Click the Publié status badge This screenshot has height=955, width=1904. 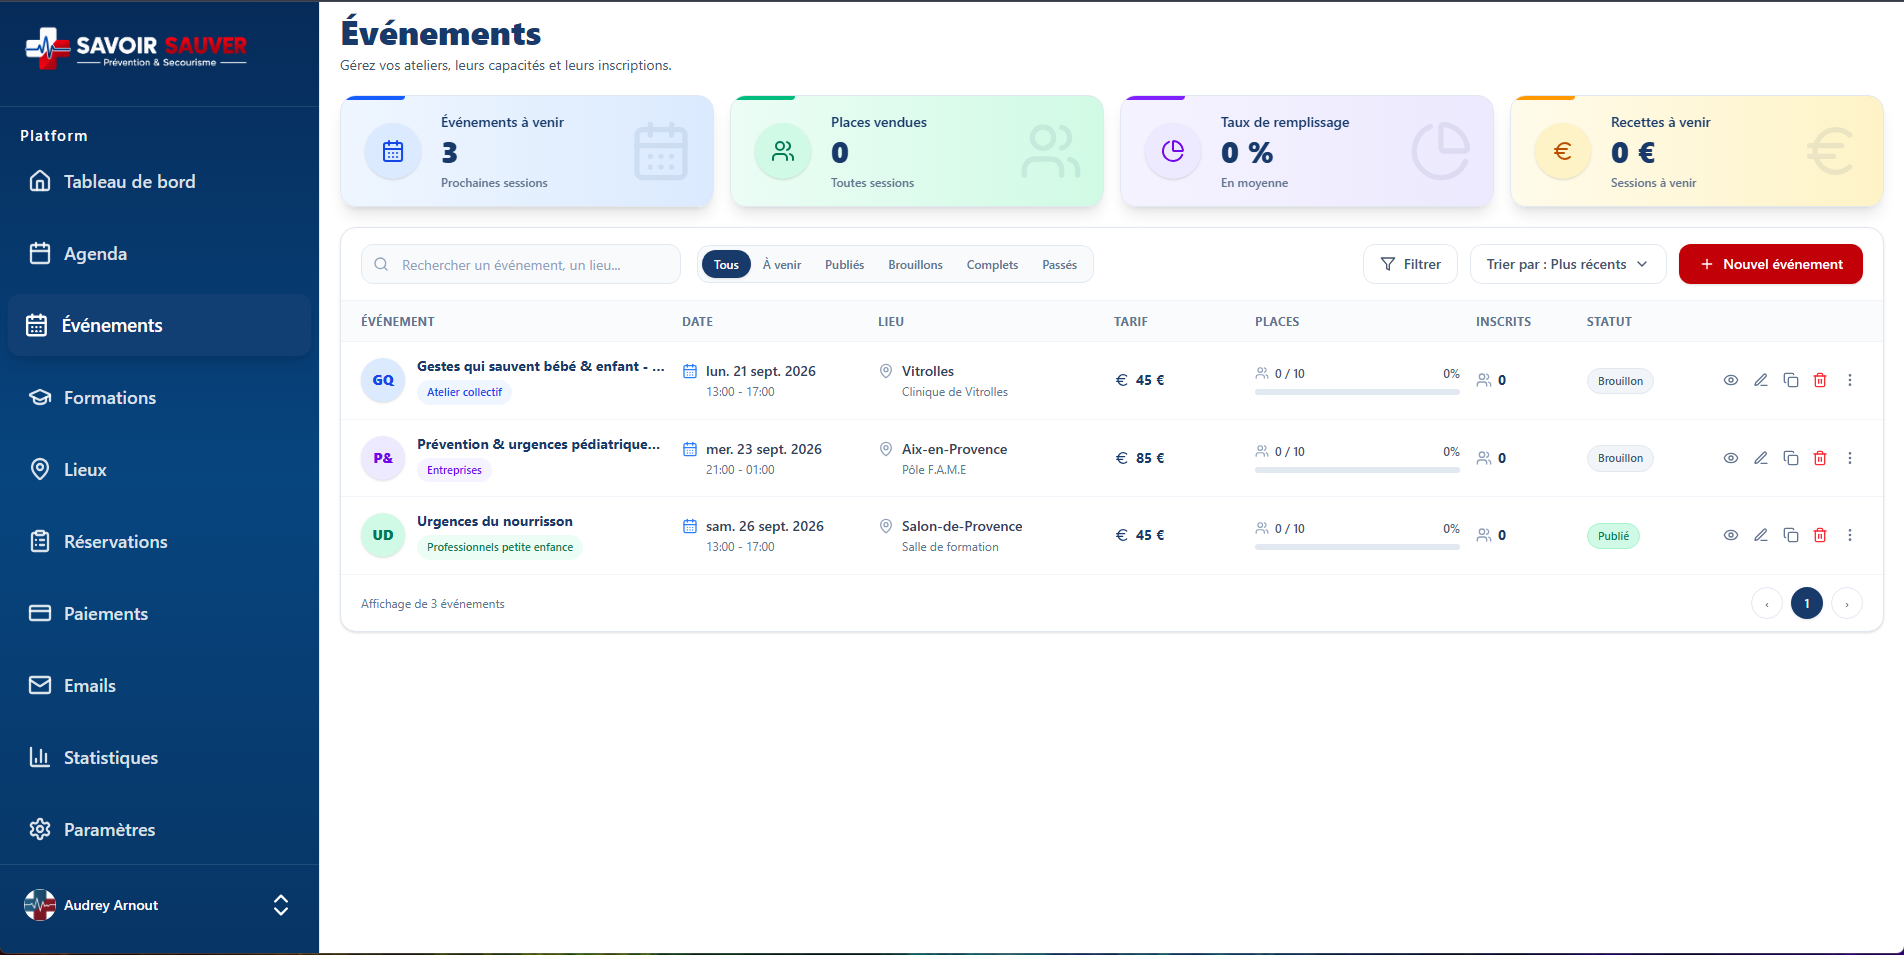(x=1613, y=536)
